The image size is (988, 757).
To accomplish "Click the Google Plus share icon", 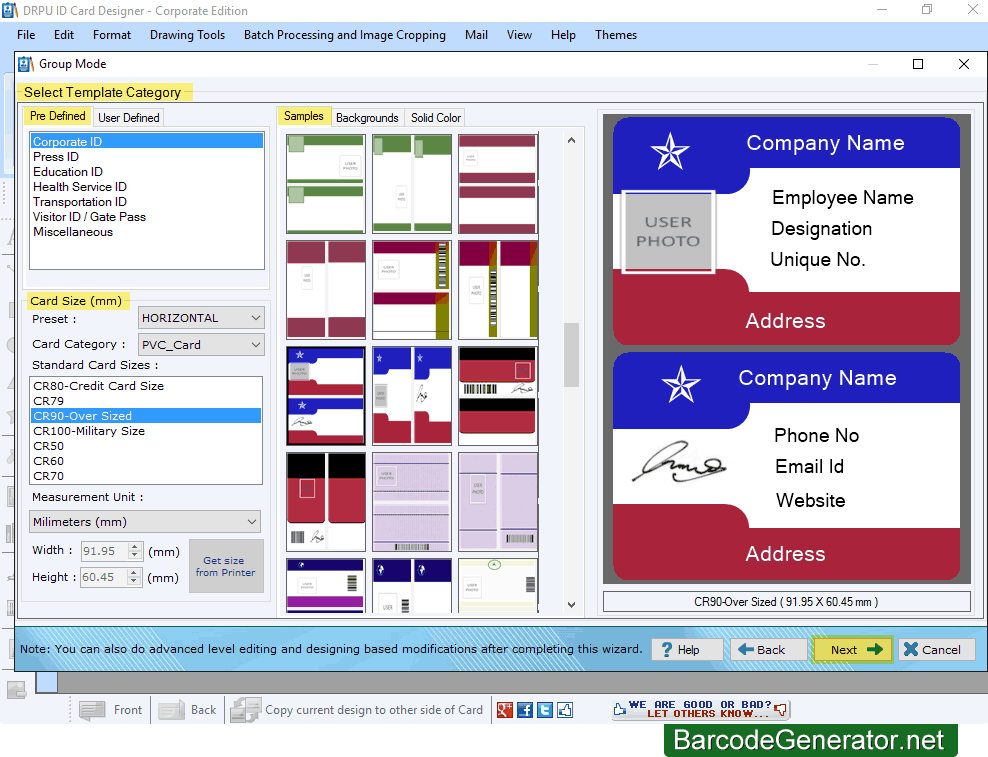I will click(505, 710).
